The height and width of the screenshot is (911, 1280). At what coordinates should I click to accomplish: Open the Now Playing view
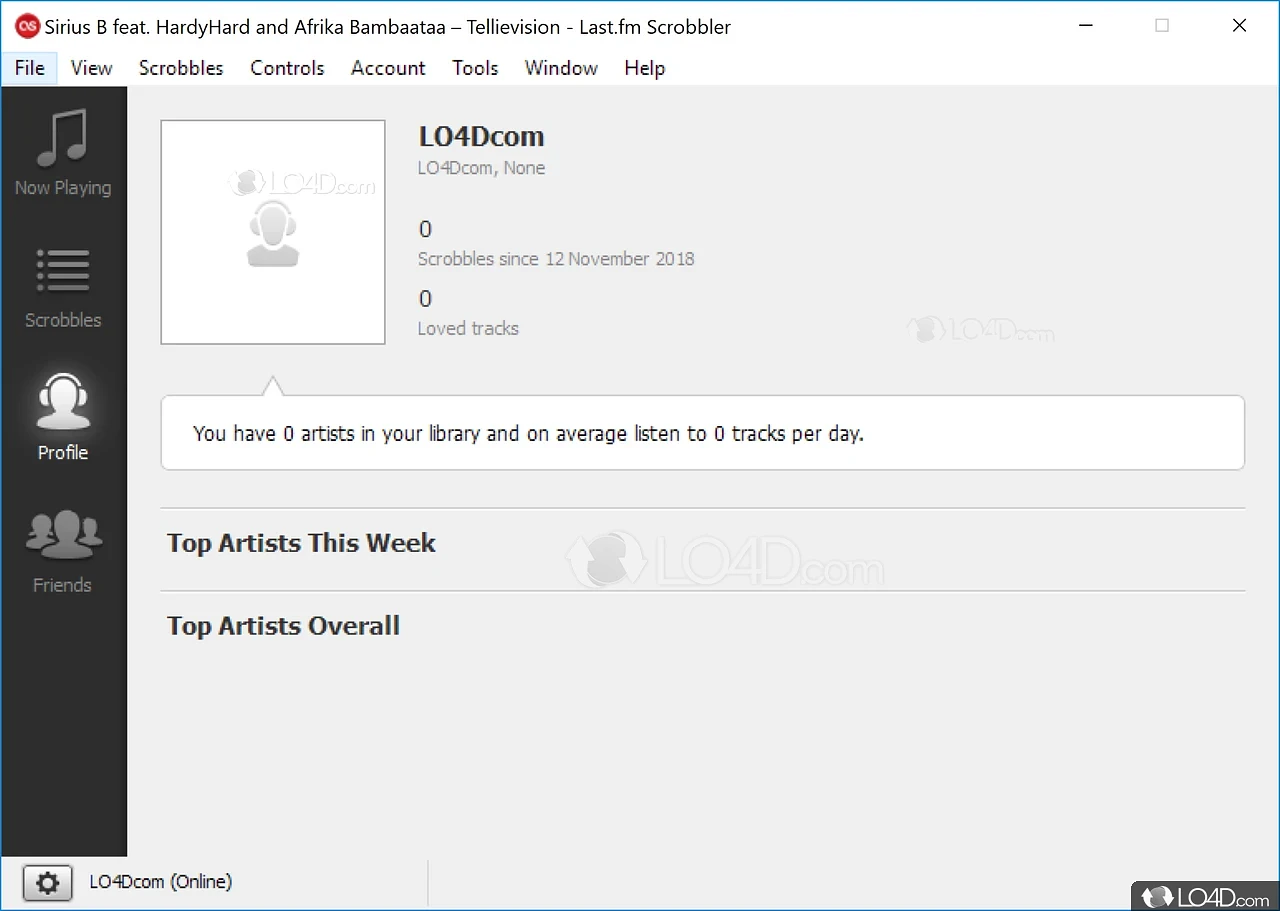click(x=63, y=153)
